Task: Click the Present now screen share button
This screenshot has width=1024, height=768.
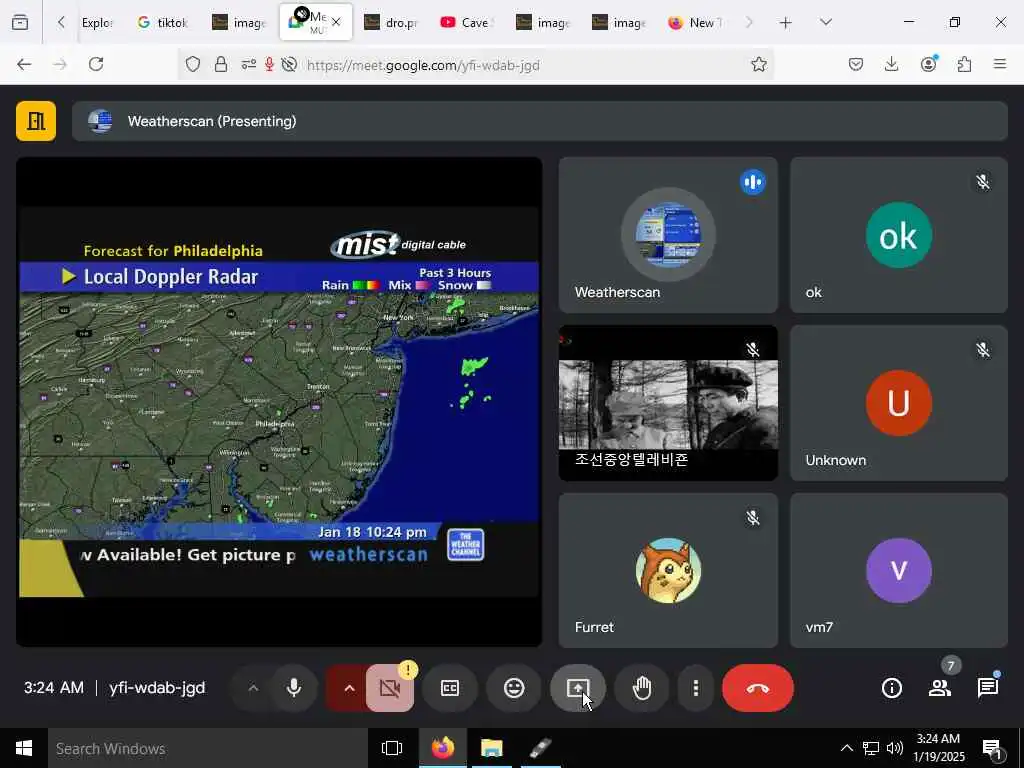Action: coord(578,688)
